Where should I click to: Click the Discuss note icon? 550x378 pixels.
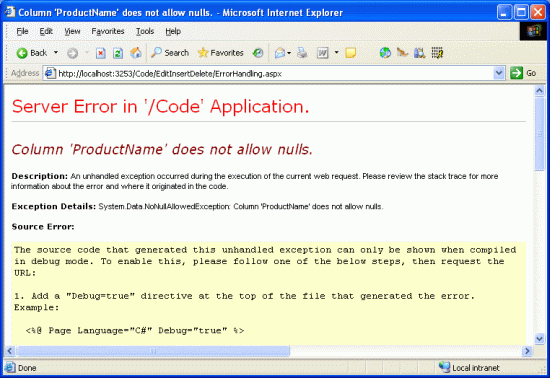pyautogui.click(x=350, y=53)
